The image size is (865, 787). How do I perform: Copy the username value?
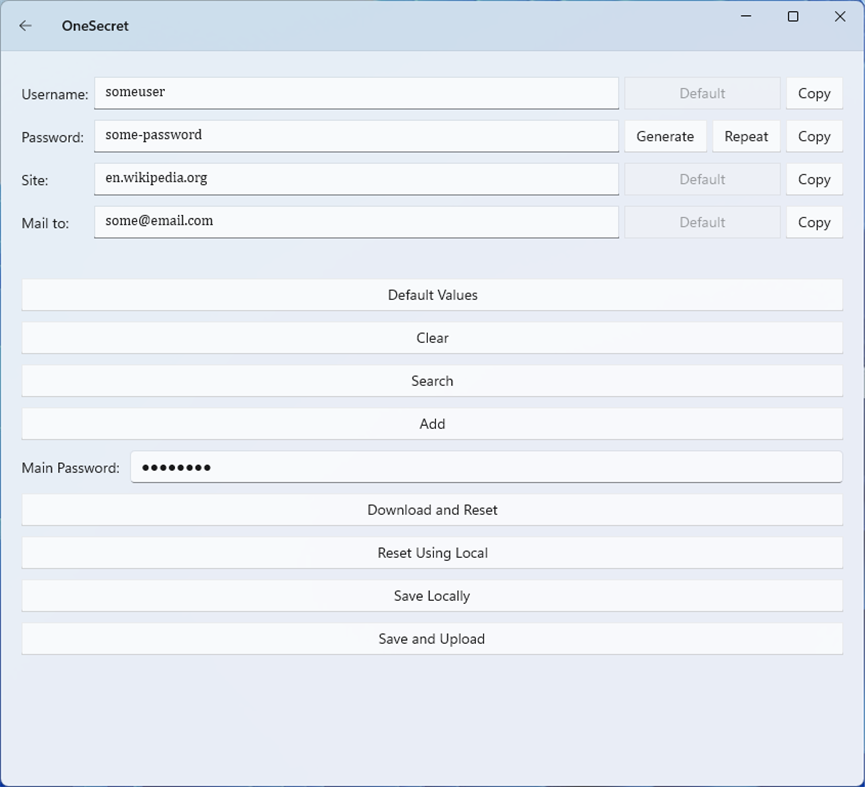(x=814, y=93)
